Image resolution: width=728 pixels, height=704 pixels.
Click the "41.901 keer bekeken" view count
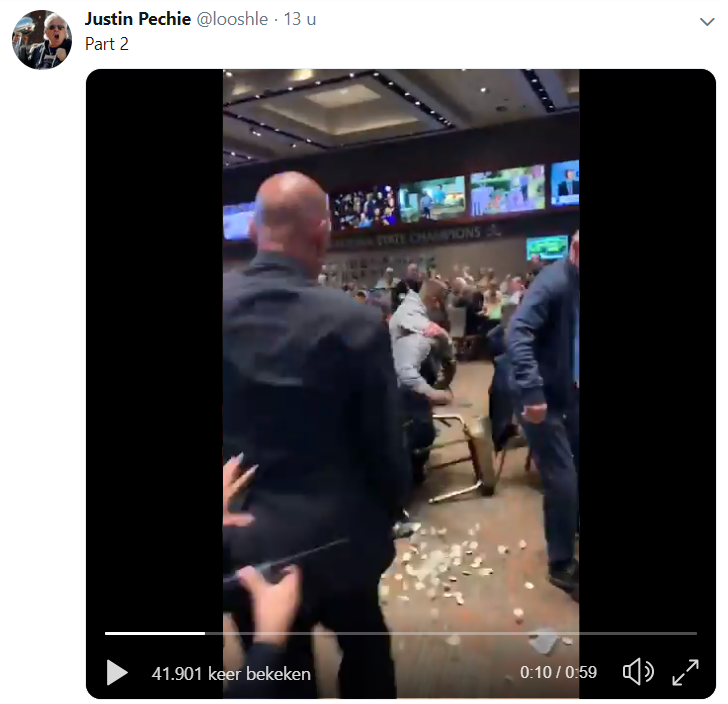click(231, 673)
